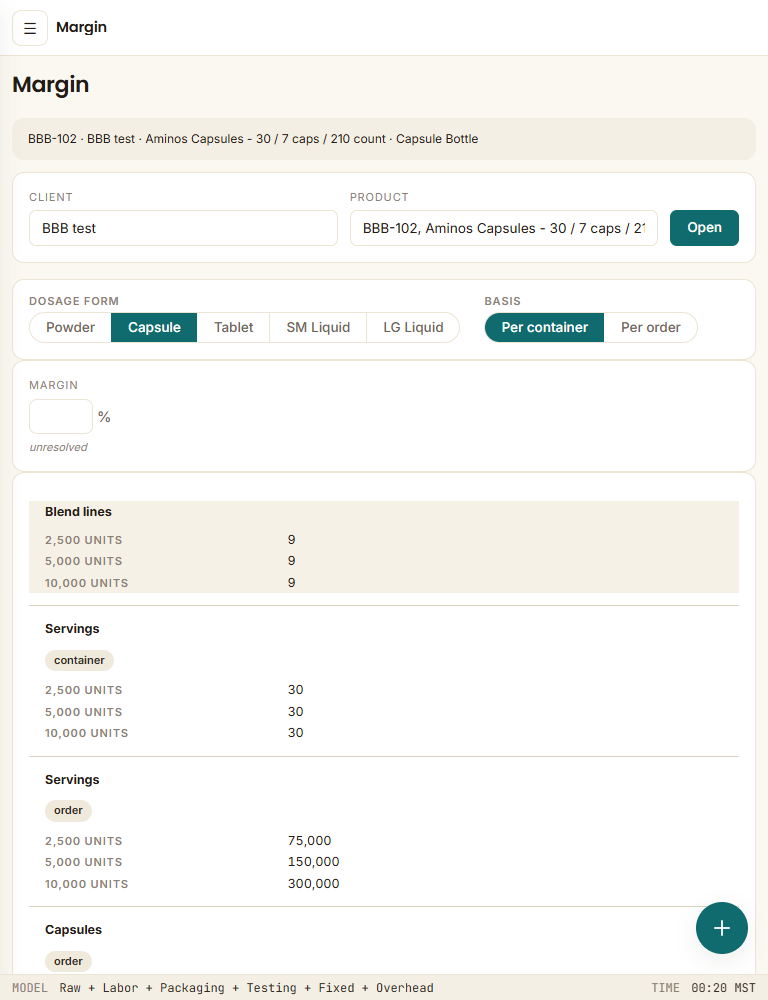Click the product summary banner BBB-102
The image size is (768, 1000).
pos(384,139)
